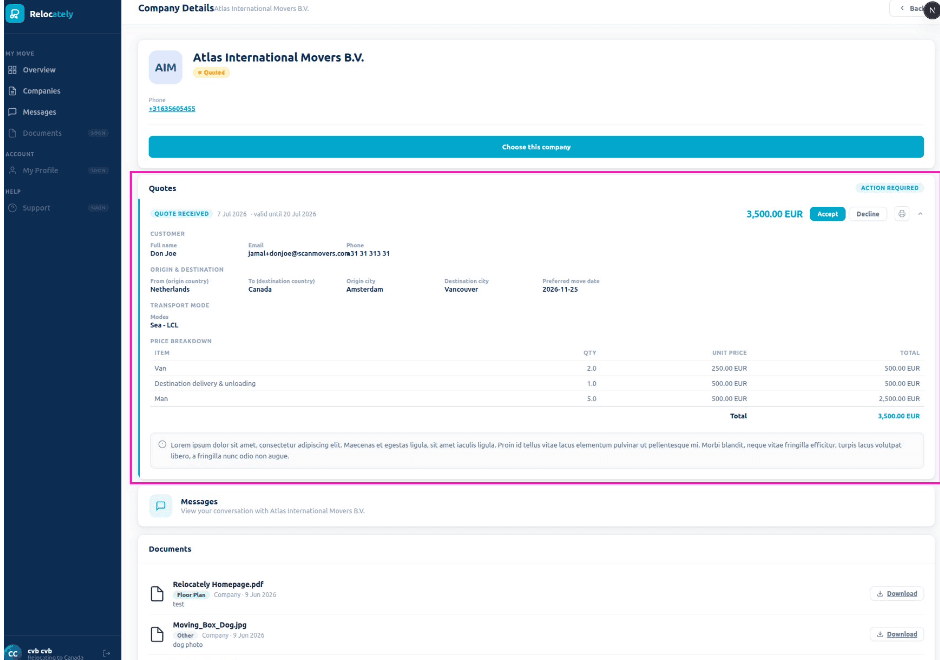Click the N avatar at top right

pyautogui.click(x=932, y=10)
